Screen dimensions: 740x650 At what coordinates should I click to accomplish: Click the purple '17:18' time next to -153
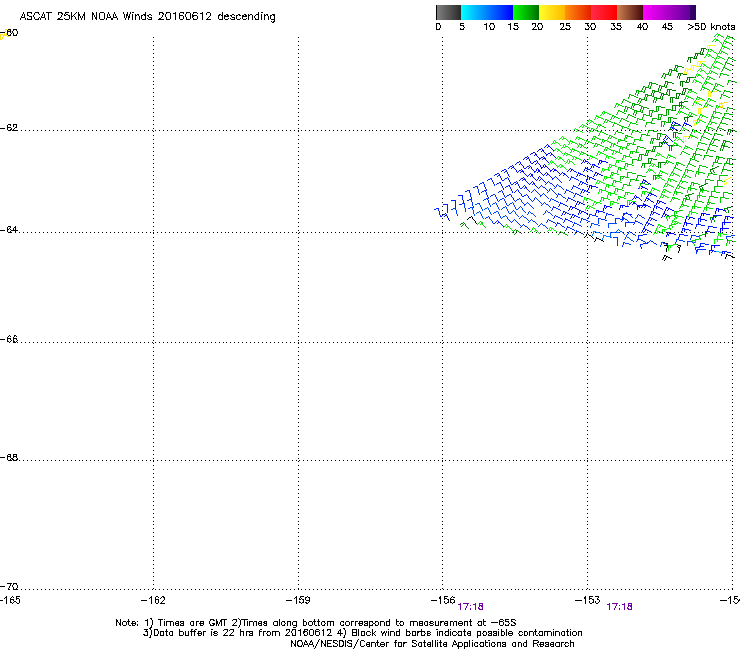(x=620, y=607)
